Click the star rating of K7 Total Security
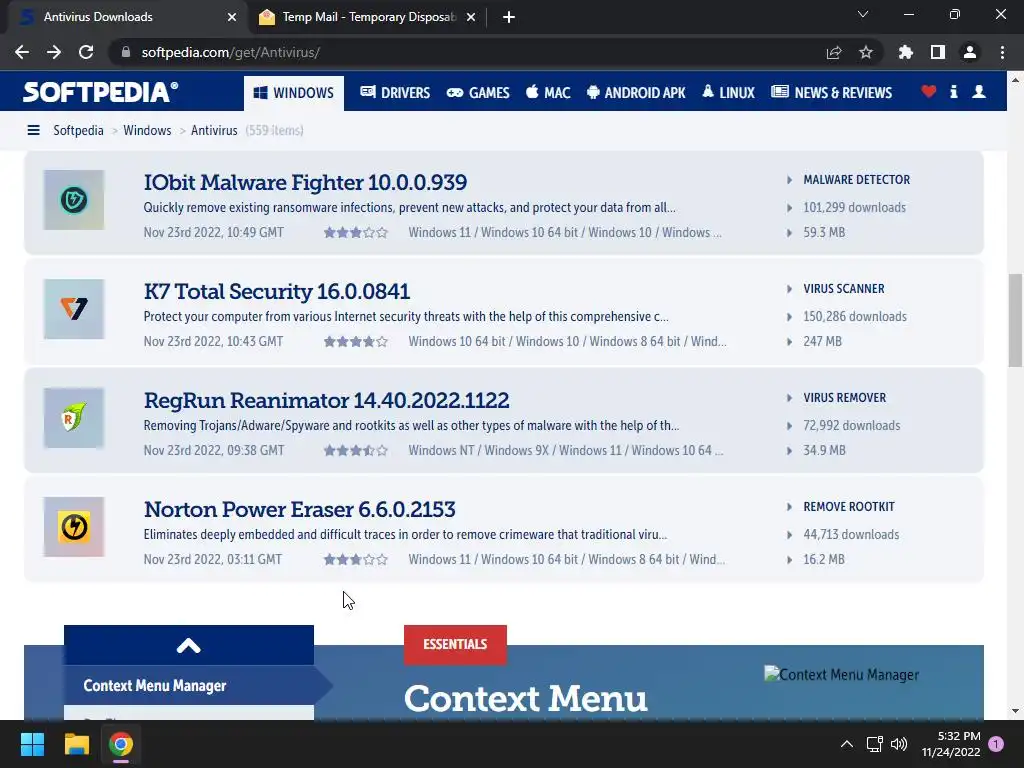This screenshot has height=768, width=1024. click(356, 342)
